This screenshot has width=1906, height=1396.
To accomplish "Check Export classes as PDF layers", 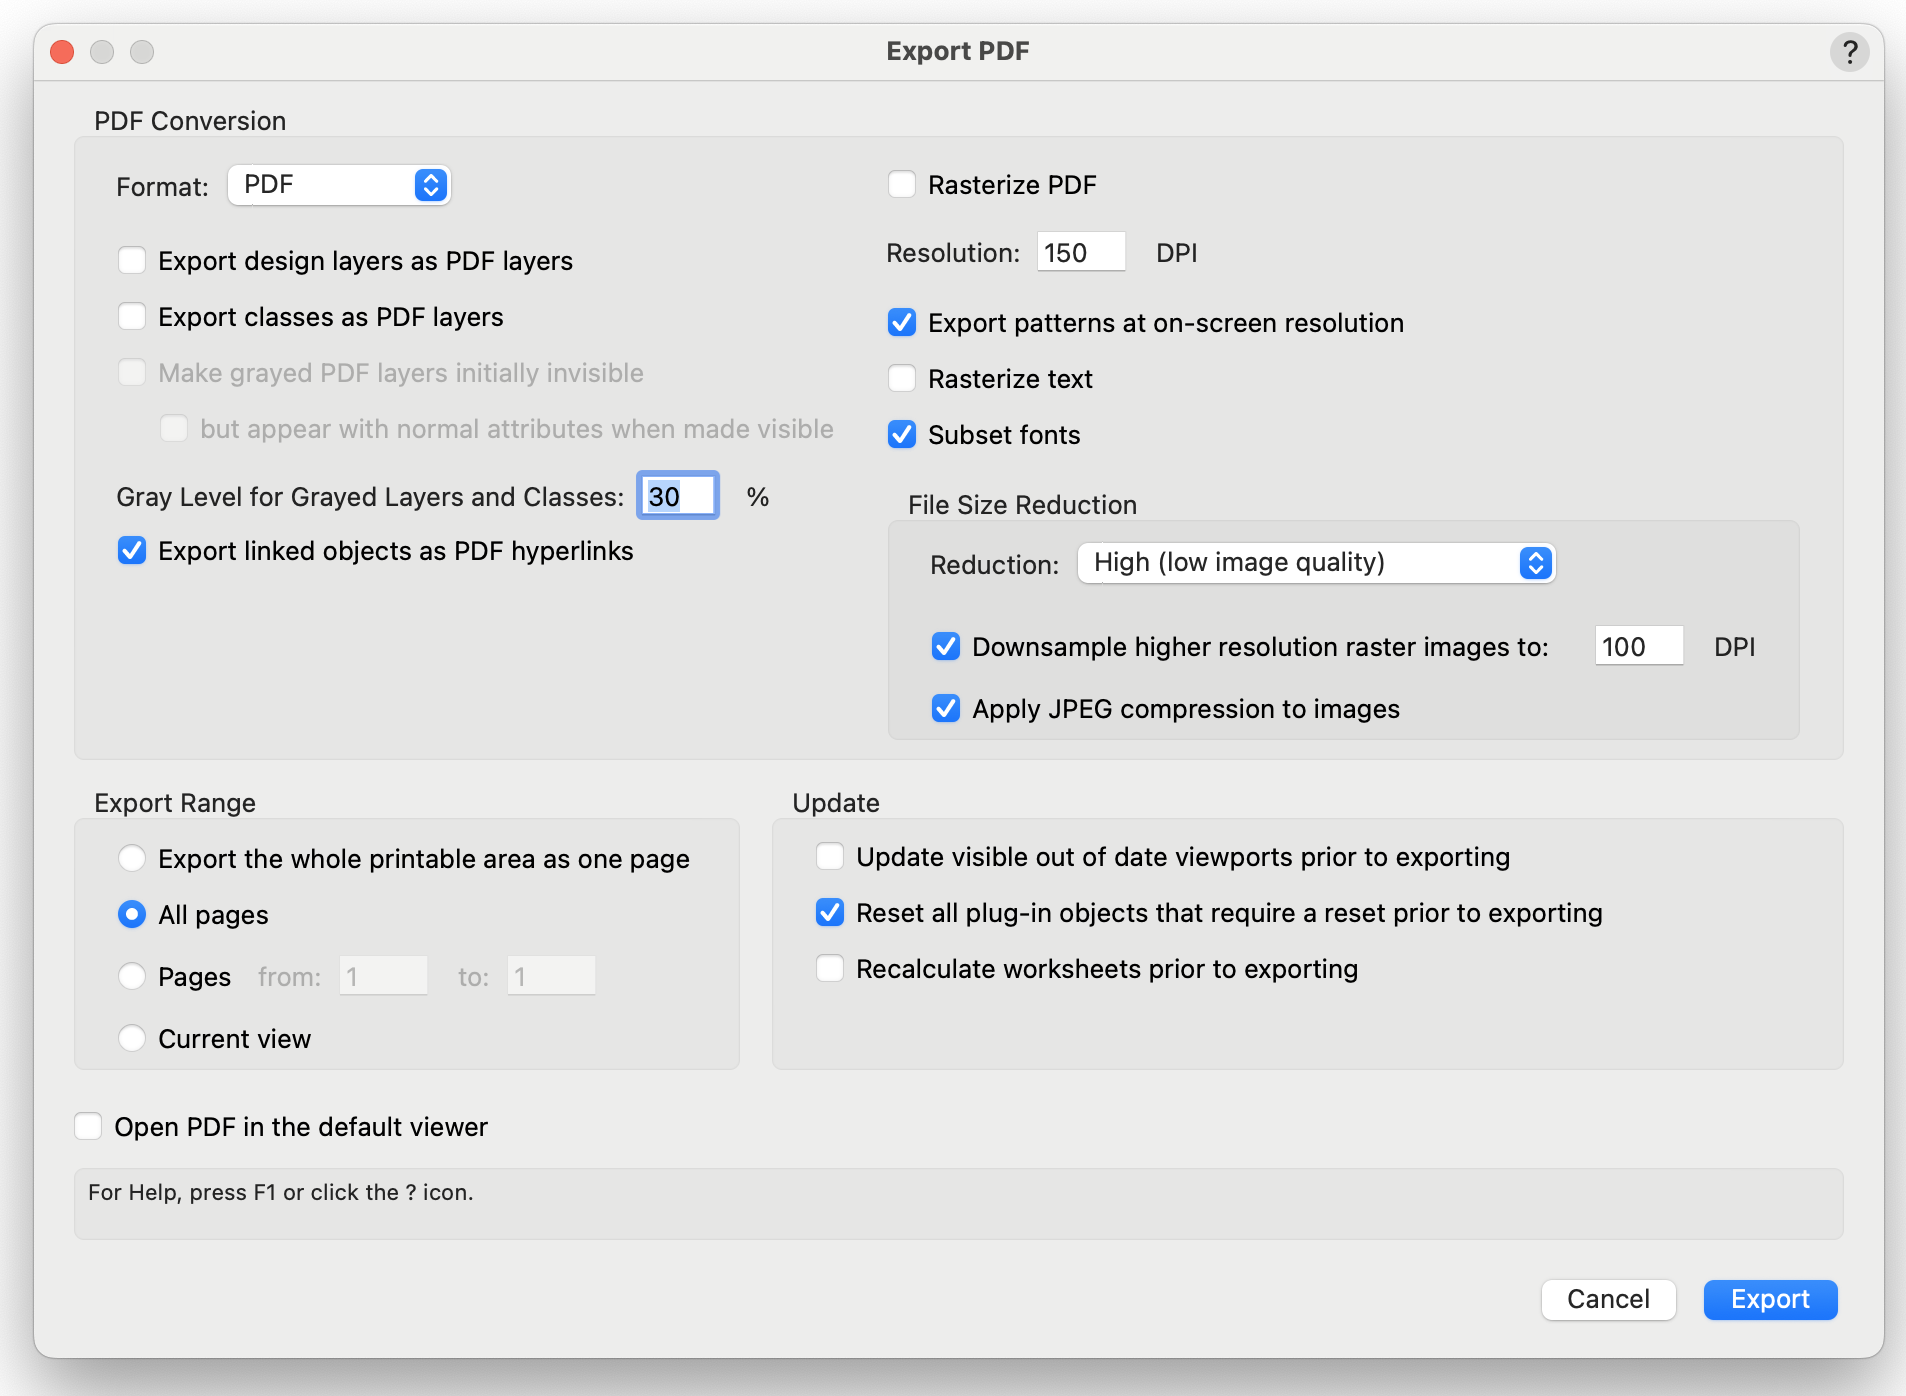I will [132, 317].
